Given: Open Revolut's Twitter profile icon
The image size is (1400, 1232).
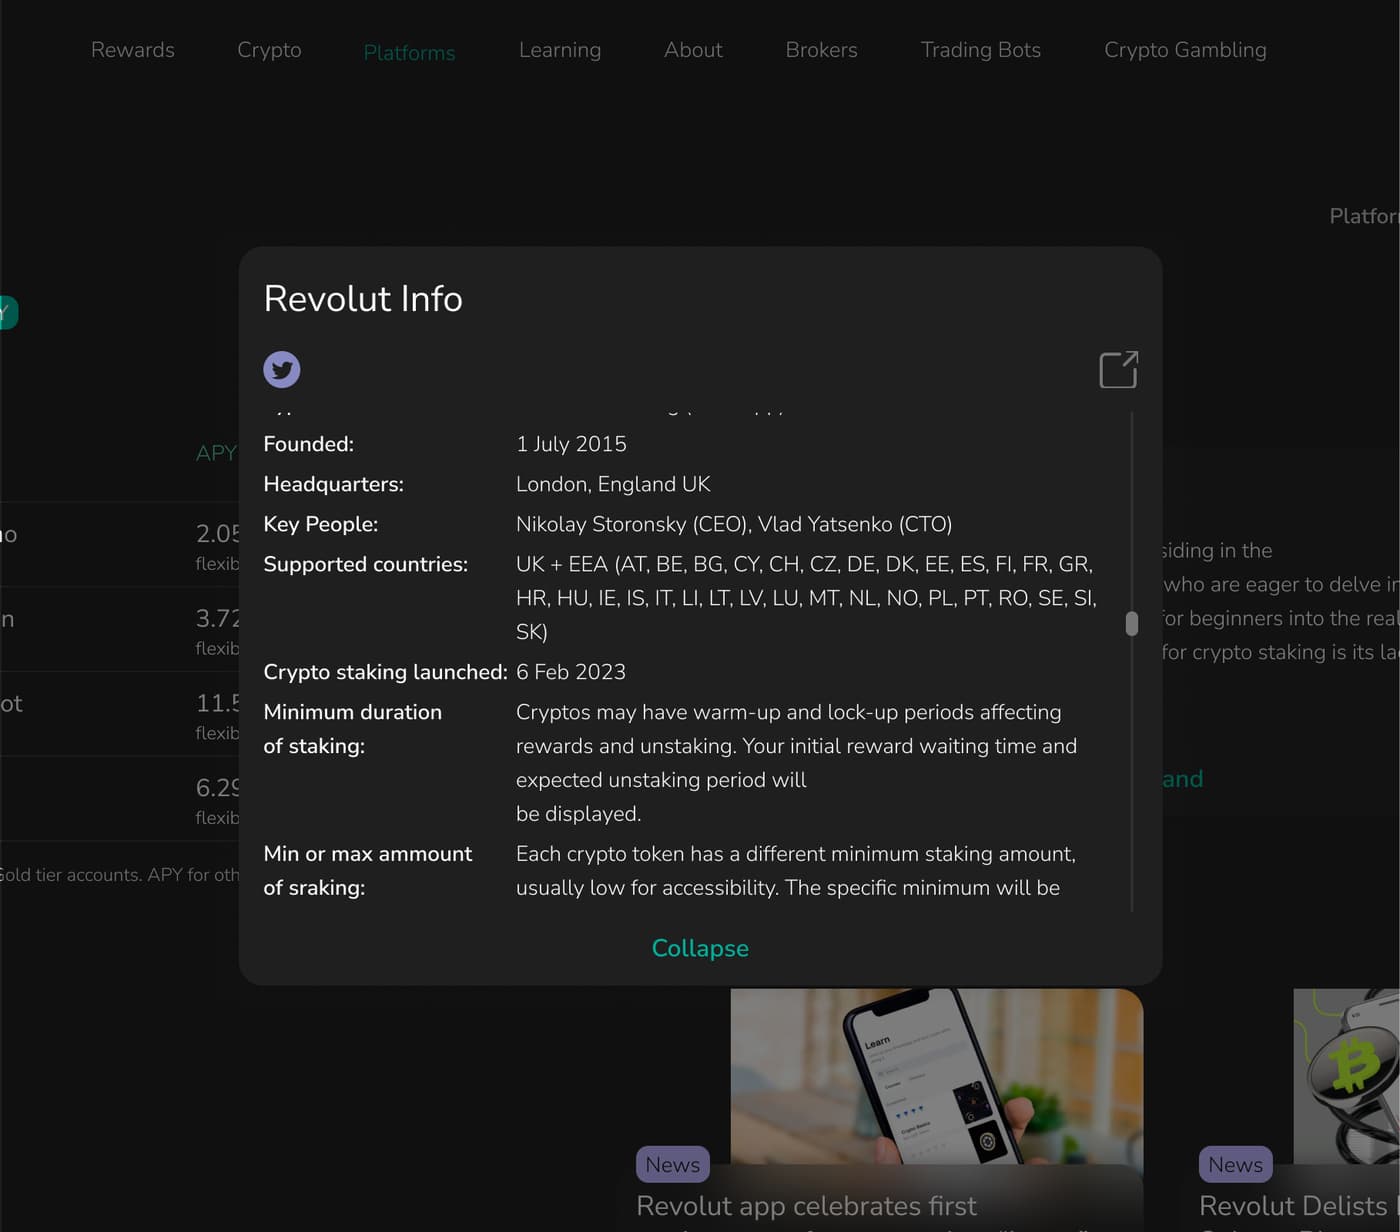Looking at the screenshot, I should pyautogui.click(x=282, y=370).
